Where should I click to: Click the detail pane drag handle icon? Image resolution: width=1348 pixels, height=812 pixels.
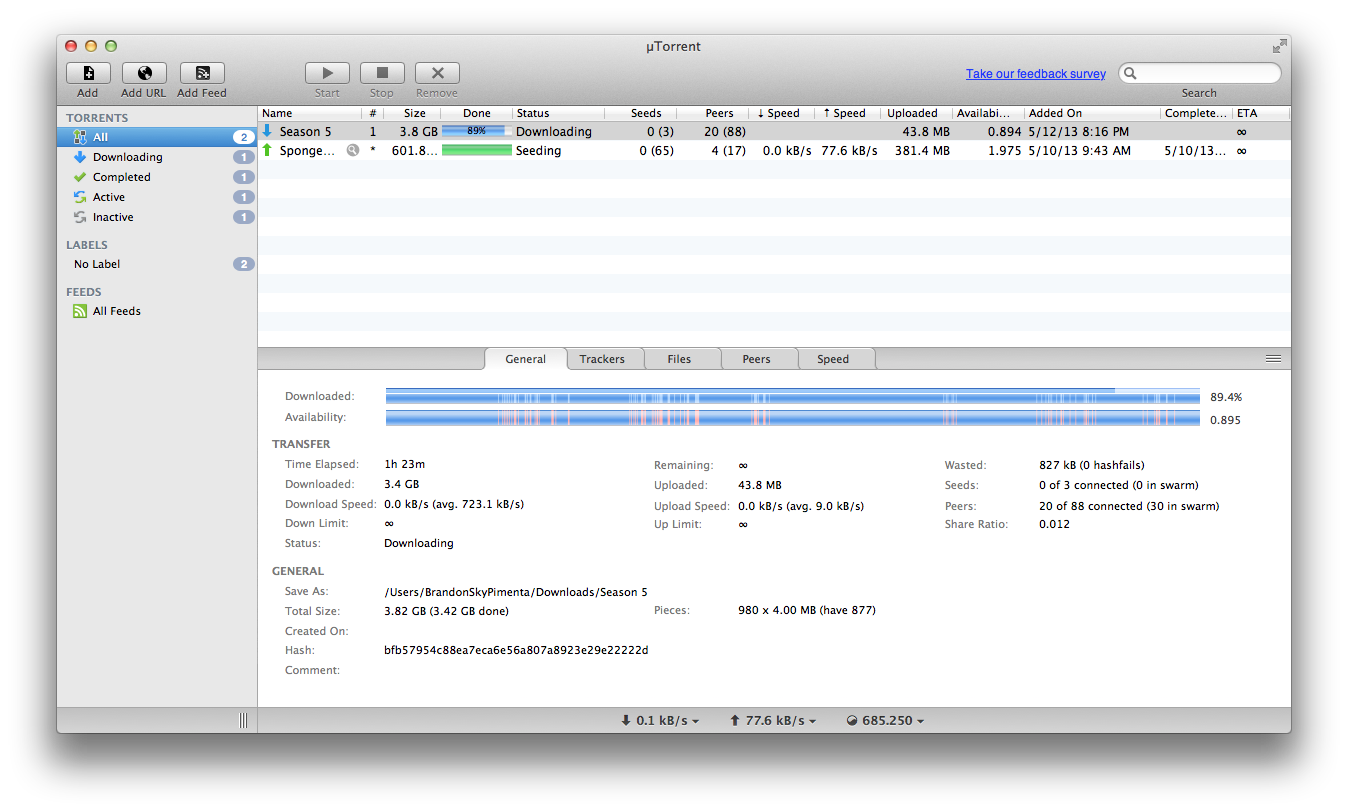pyautogui.click(x=1273, y=358)
